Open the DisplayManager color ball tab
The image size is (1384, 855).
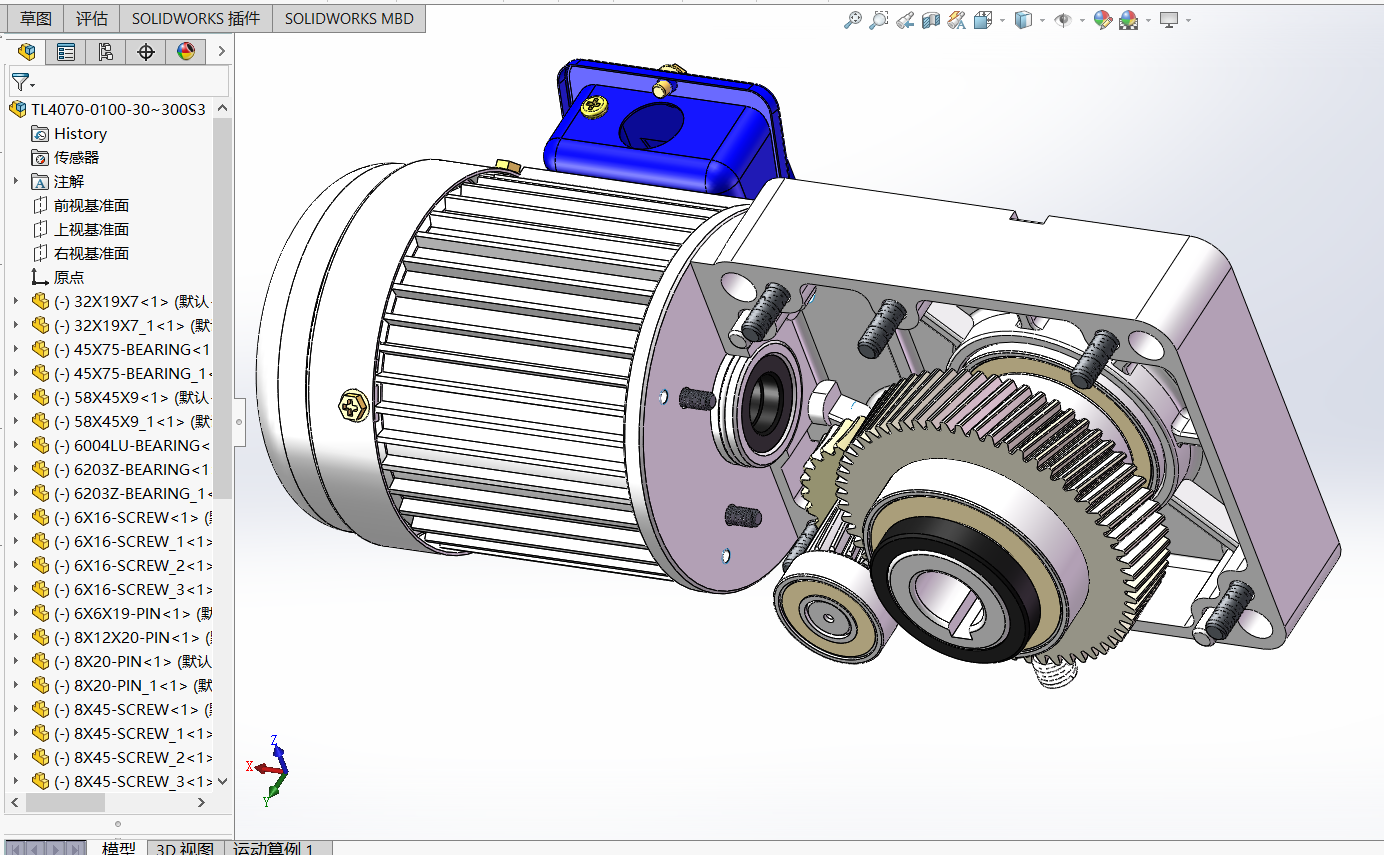pos(186,52)
